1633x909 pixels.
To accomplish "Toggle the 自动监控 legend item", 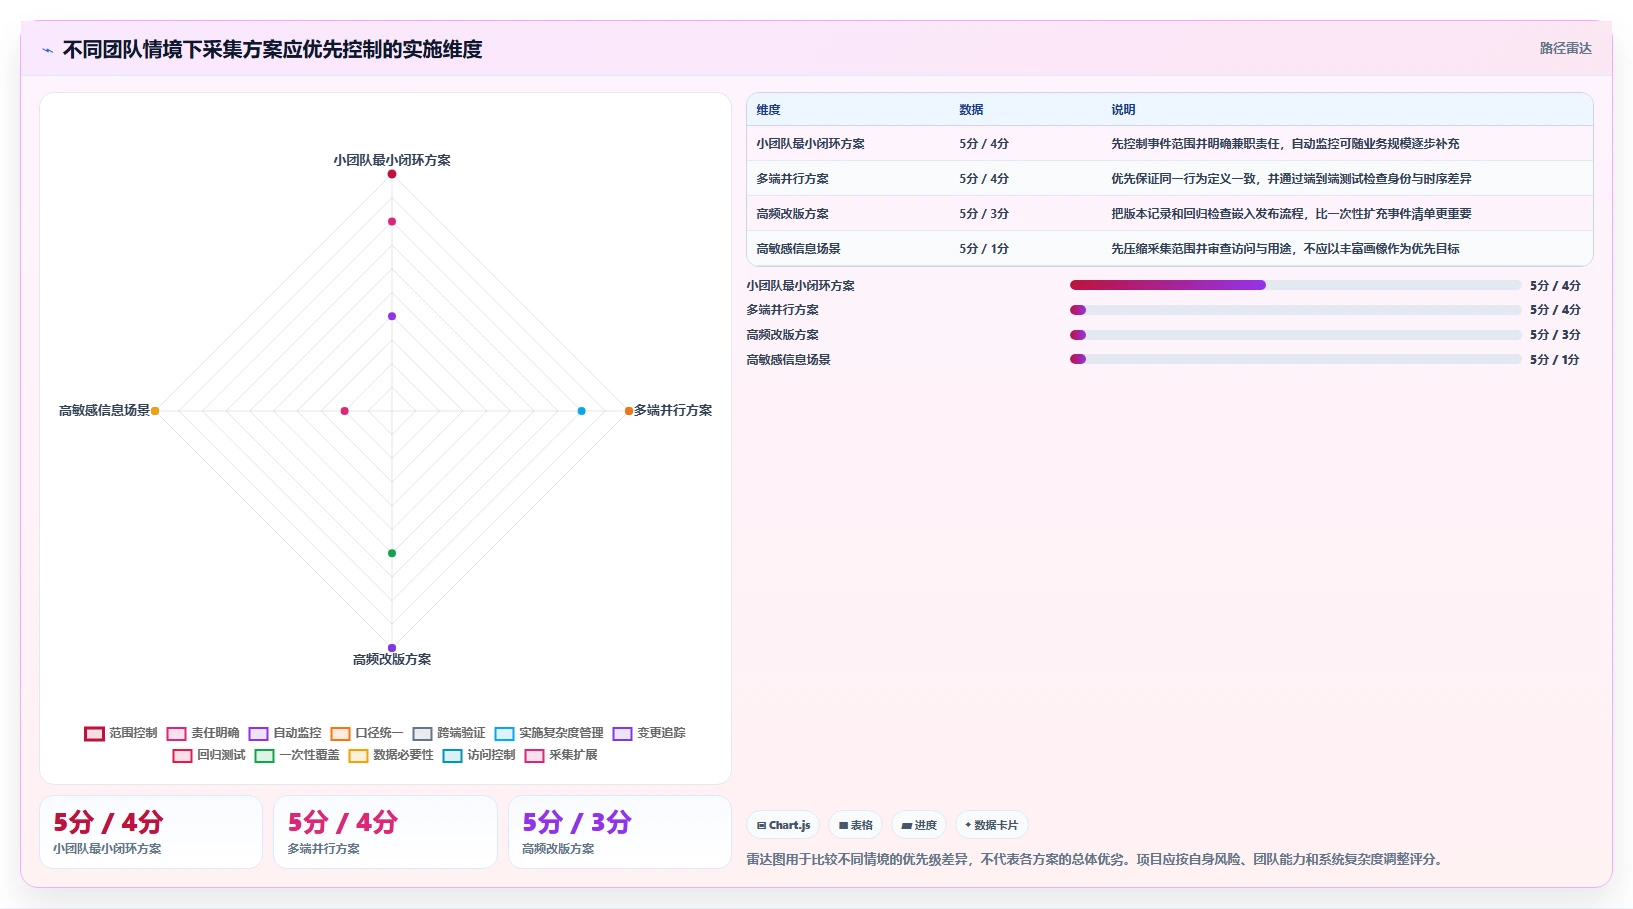I will click(x=285, y=733).
